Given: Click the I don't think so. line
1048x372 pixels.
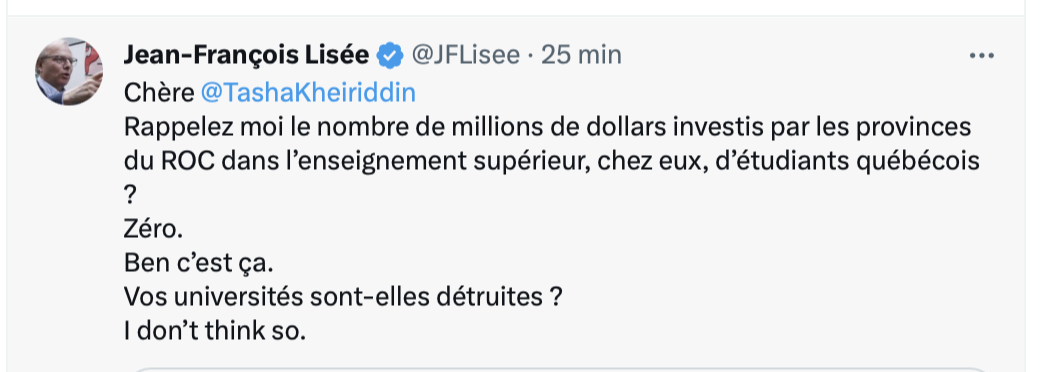Looking at the screenshot, I should click(215, 332).
